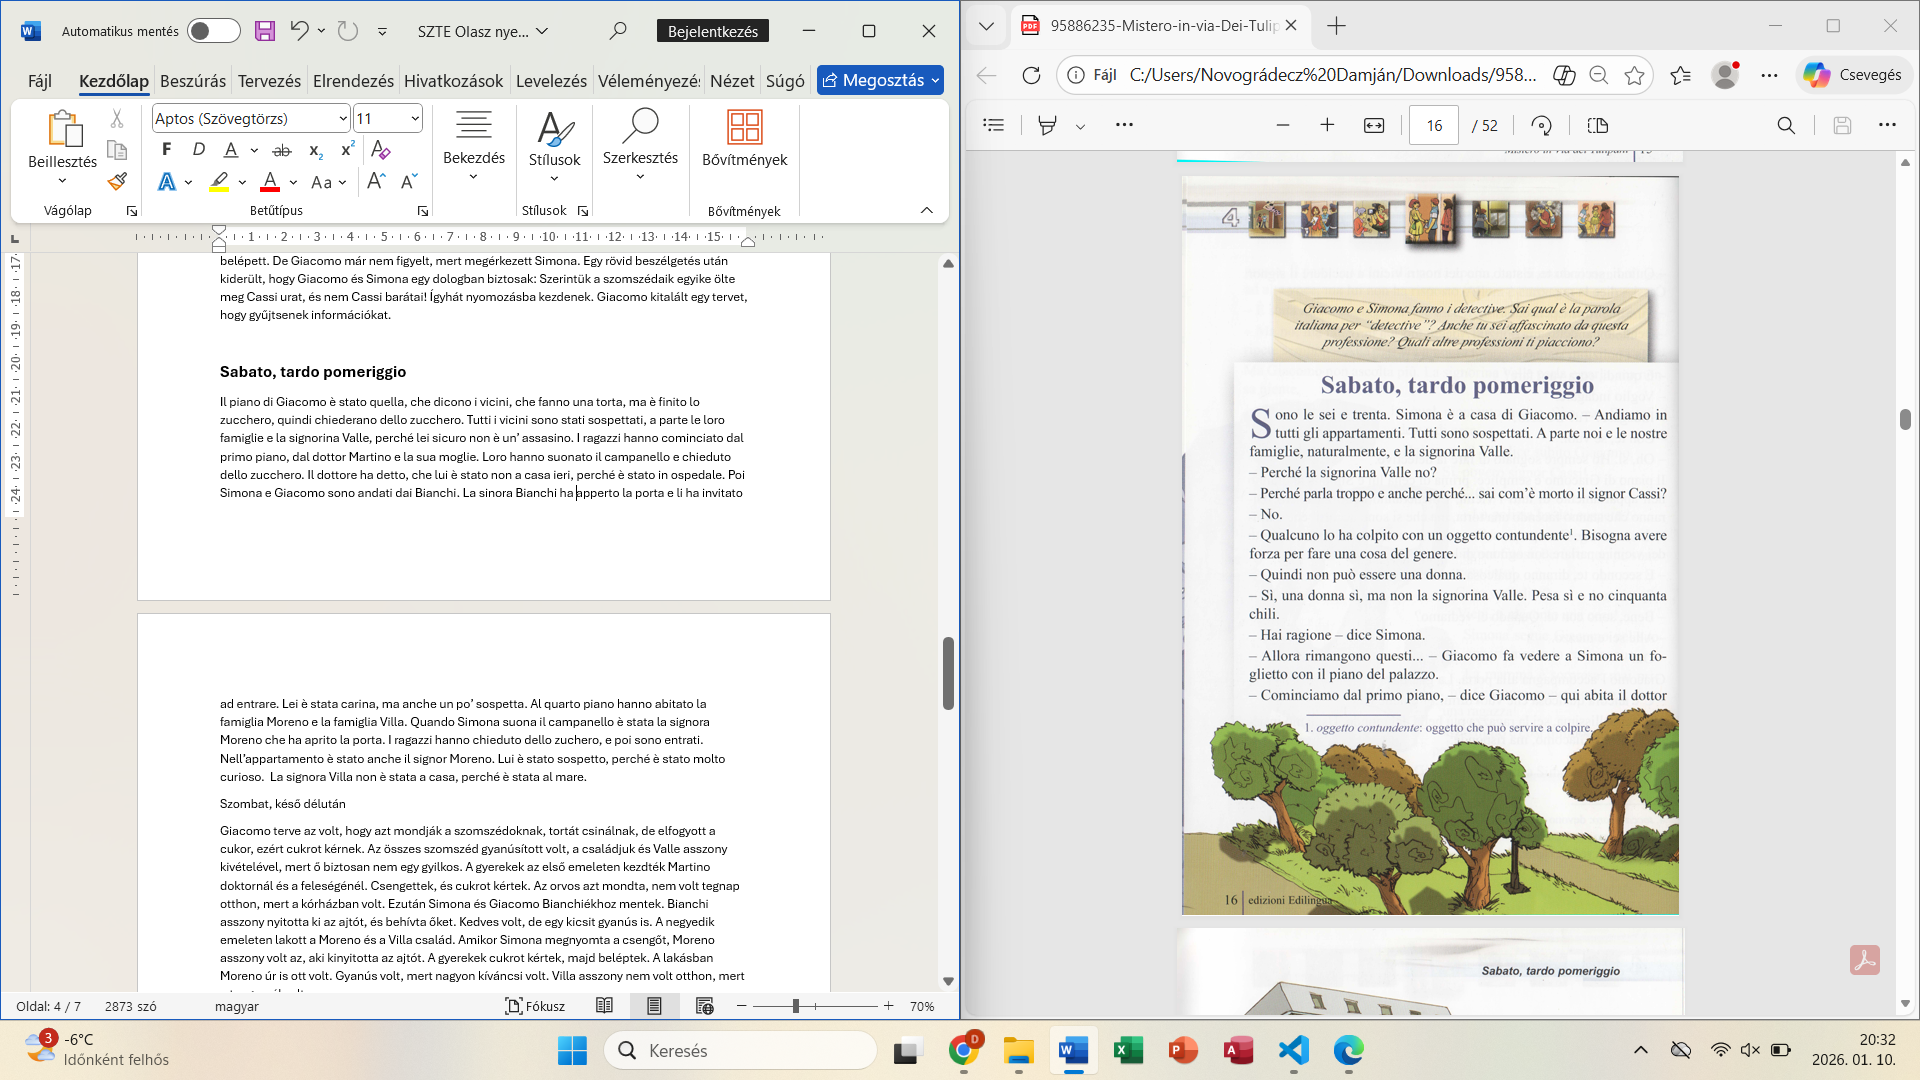The width and height of the screenshot is (1920, 1080).
Task: Apply strikethrough formatting in ribbon
Action: 282,150
